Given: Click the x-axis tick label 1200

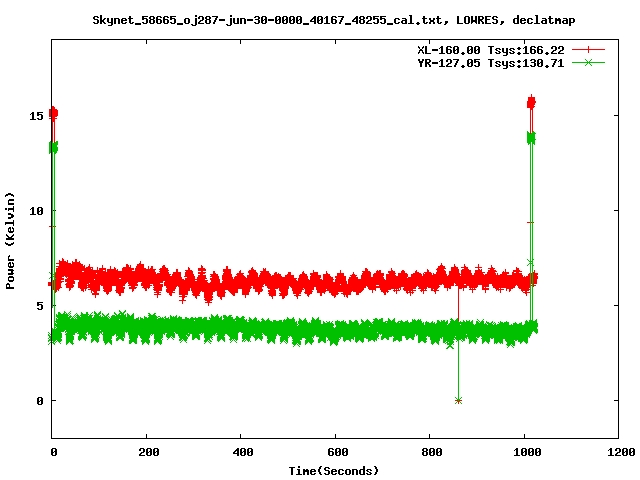Looking at the screenshot, I should click(622, 452).
